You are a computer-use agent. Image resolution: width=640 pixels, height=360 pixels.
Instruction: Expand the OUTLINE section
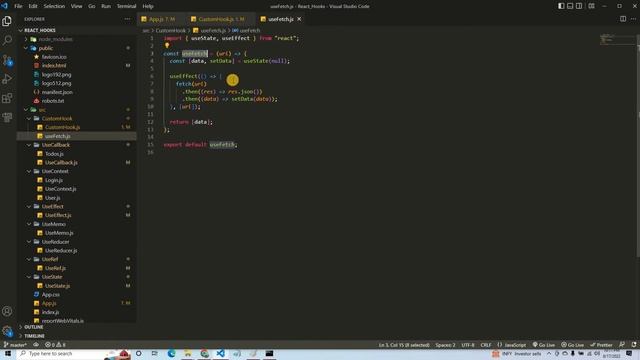(77, 327)
